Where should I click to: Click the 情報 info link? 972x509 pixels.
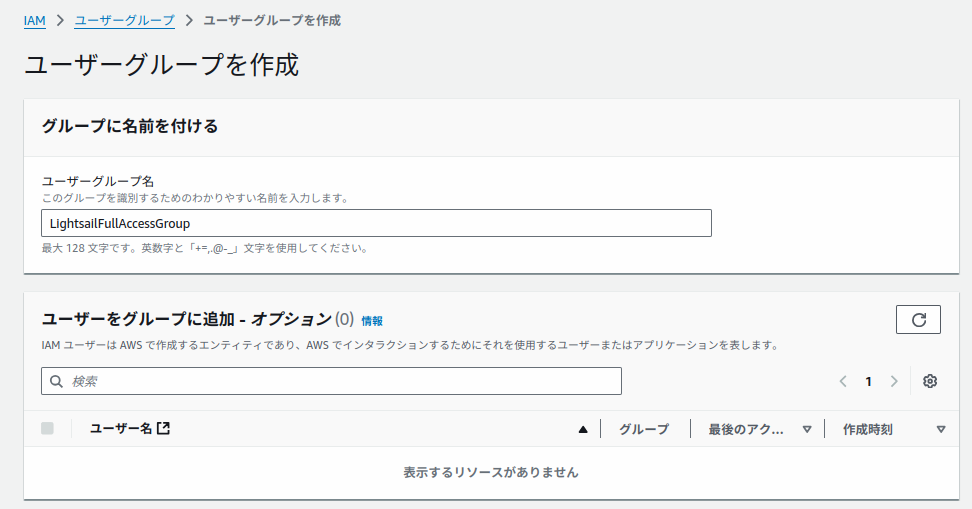(x=372, y=321)
